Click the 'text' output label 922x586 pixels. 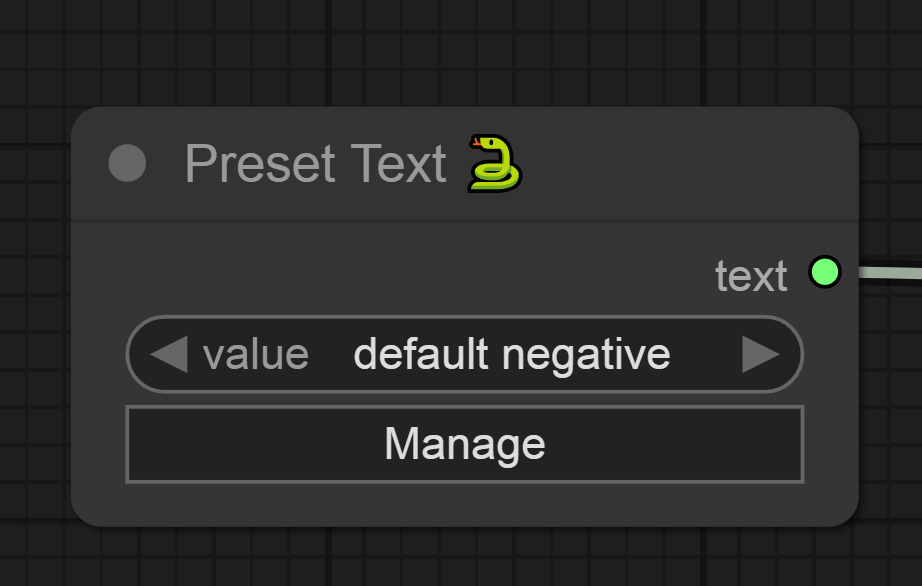(x=751, y=275)
